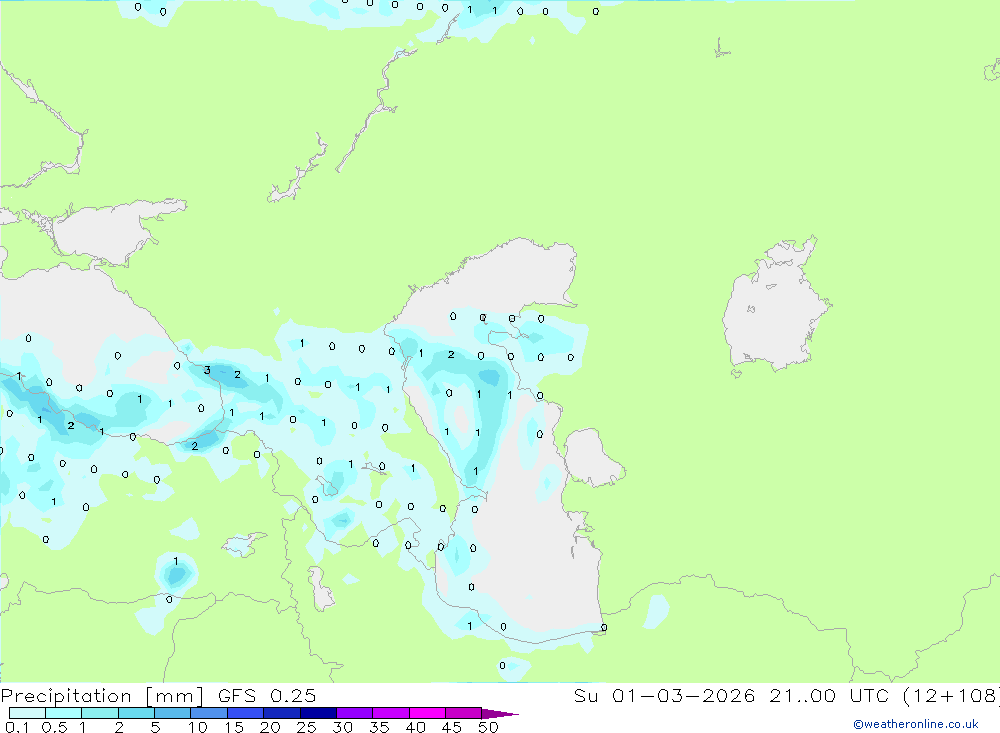
Task: Select the 10–15 mm legend color swatch
Action: point(209,713)
